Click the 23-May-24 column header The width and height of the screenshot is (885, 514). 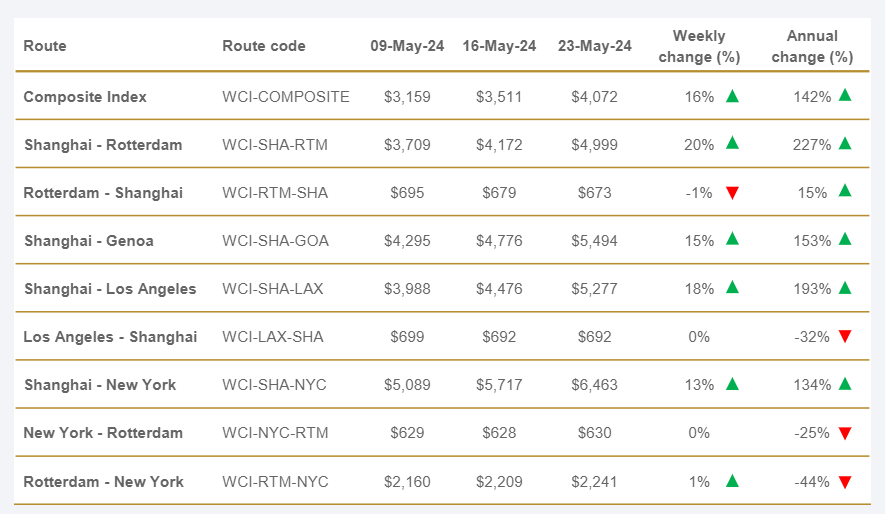pos(595,46)
